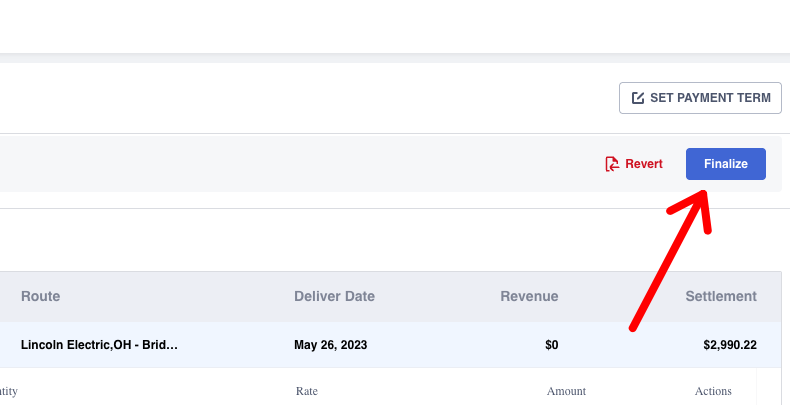Click the empty gray action bar left of Revert
The width and height of the screenshot is (790, 405).
[x=297, y=164]
